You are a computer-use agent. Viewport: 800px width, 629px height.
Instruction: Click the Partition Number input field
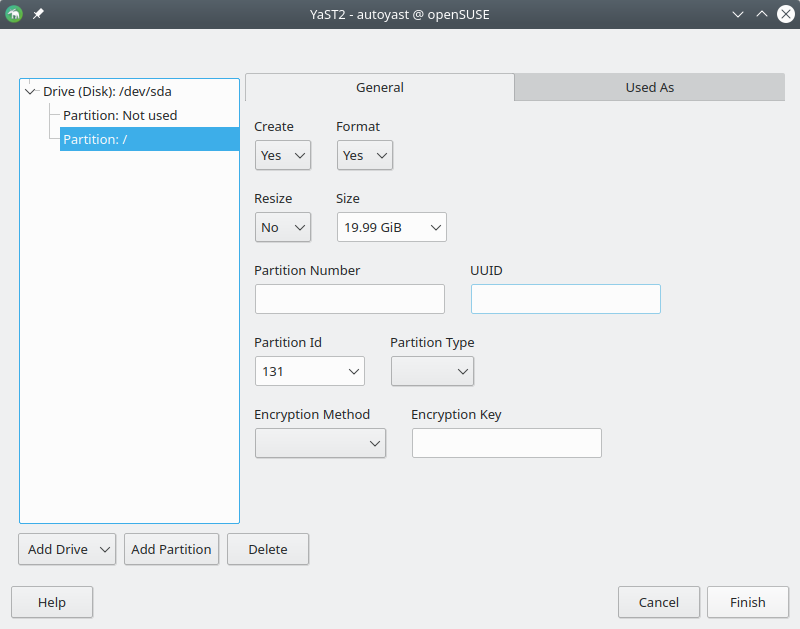coord(350,299)
